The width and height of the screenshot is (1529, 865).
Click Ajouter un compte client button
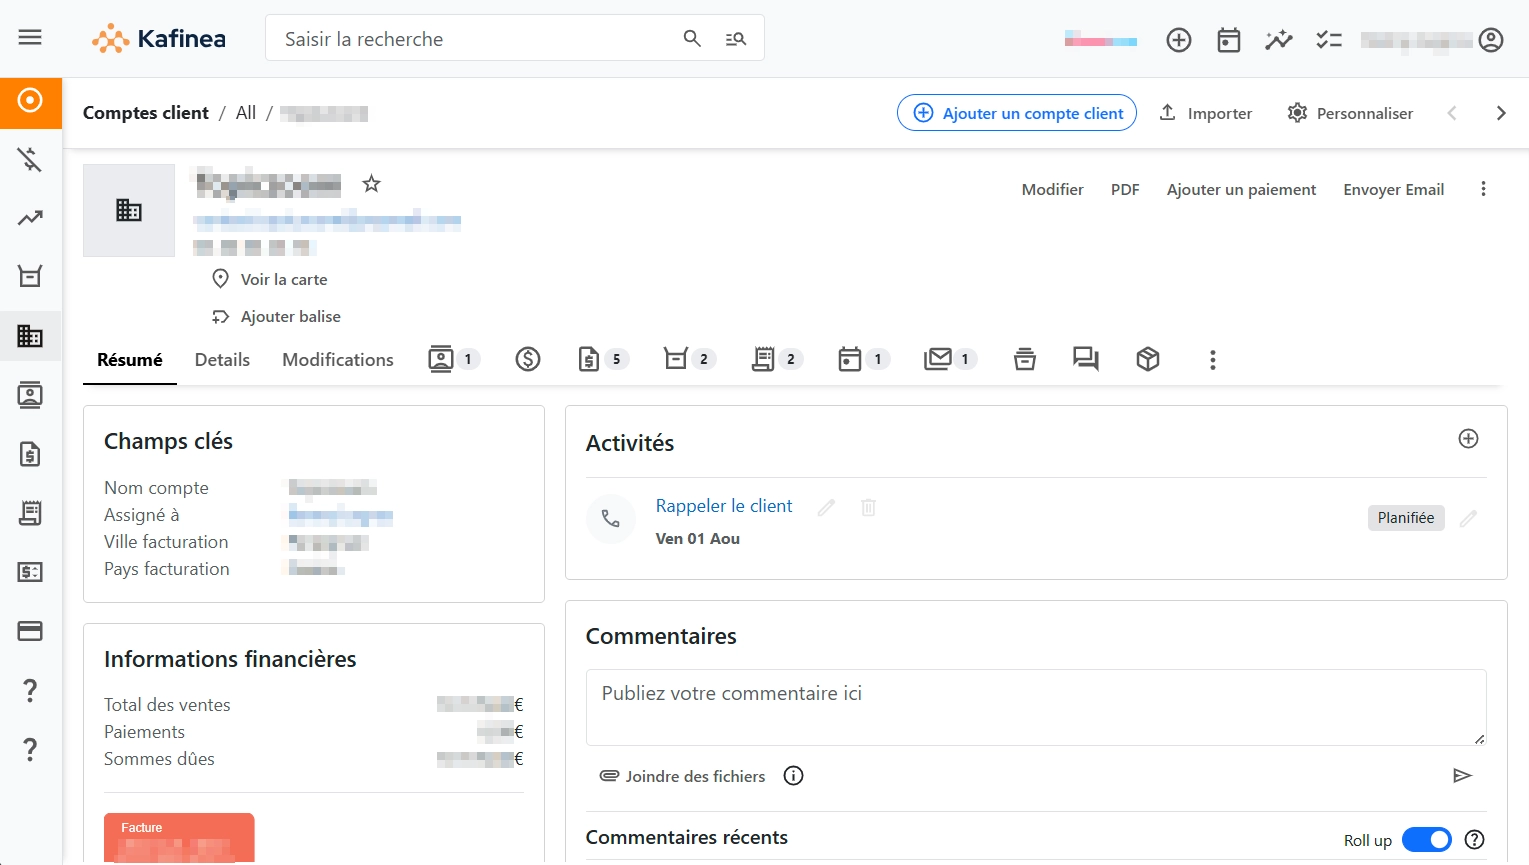[1016, 113]
